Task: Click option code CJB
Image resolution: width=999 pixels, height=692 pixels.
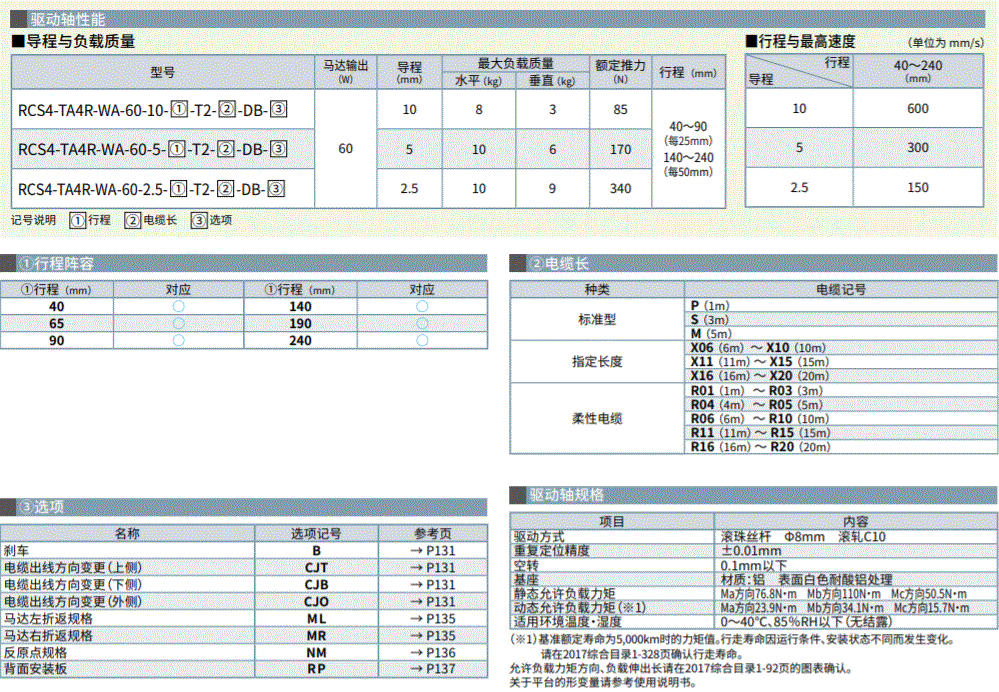Action: tap(317, 585)
